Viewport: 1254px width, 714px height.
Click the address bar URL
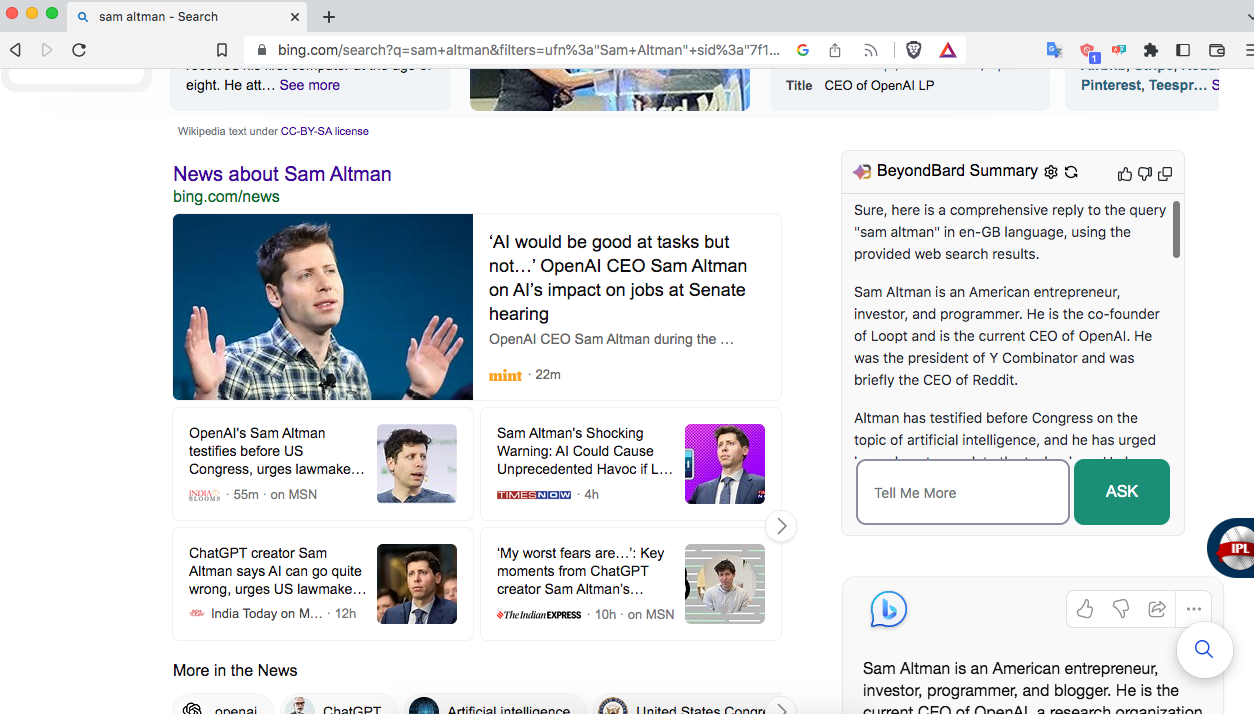point(529,50)
